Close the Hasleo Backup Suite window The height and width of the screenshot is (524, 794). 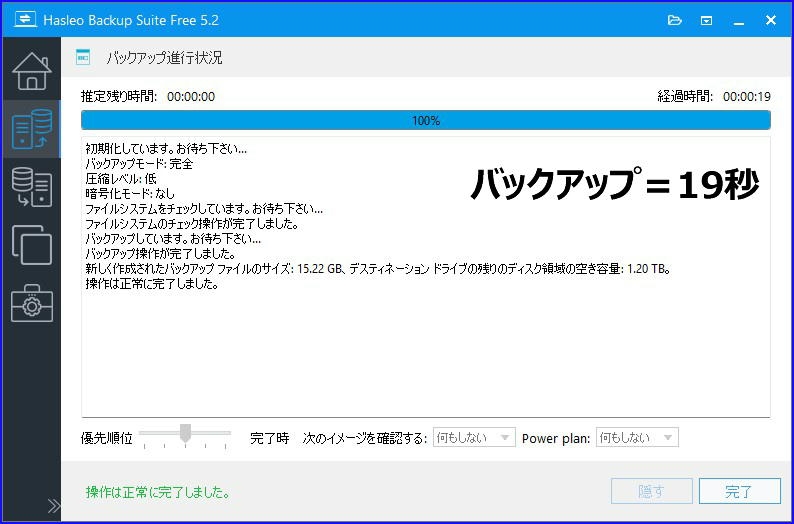click(771, 20)
